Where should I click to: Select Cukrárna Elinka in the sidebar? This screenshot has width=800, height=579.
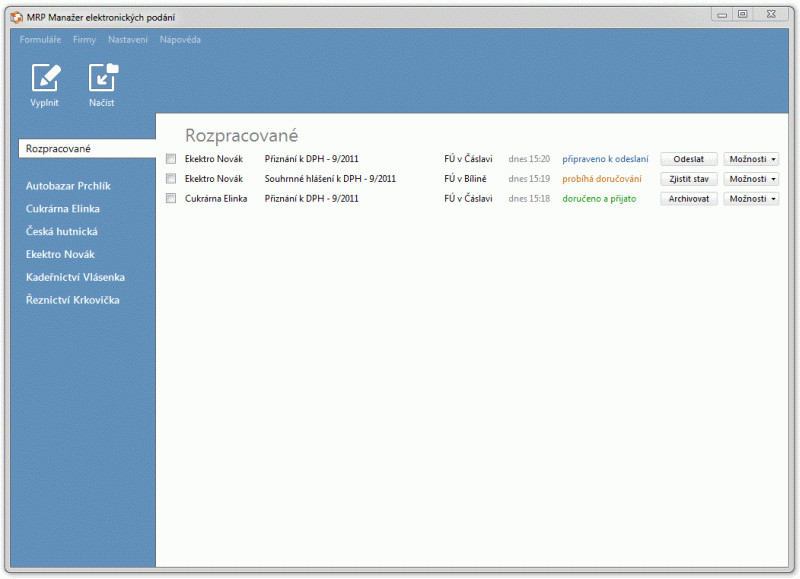tap(63, 209)
